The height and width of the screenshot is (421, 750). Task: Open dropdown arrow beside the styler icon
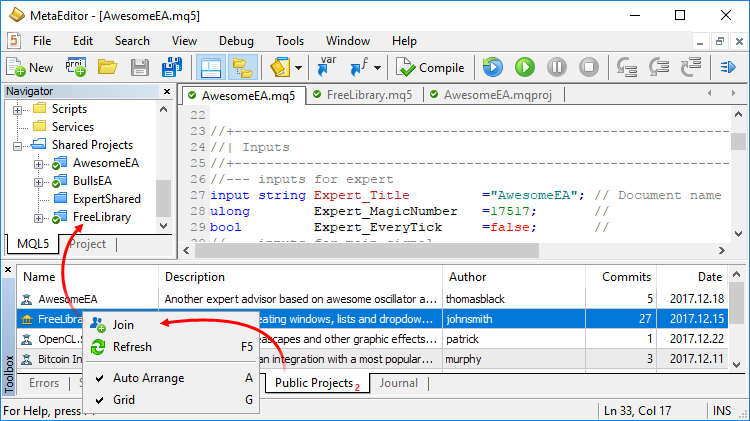pyautogui.click(x=298, y=68)
